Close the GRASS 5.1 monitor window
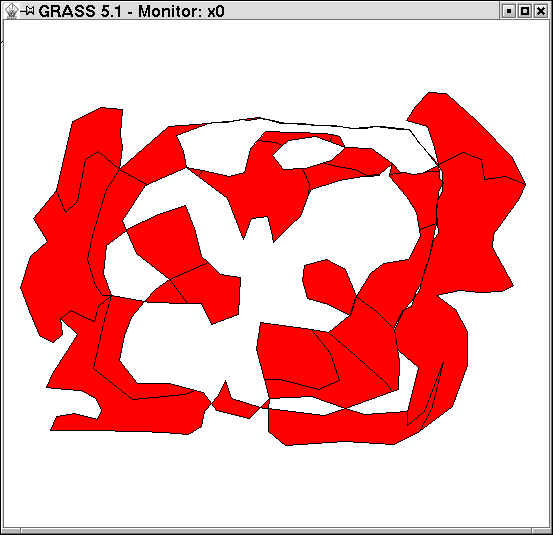 (541, 11)
